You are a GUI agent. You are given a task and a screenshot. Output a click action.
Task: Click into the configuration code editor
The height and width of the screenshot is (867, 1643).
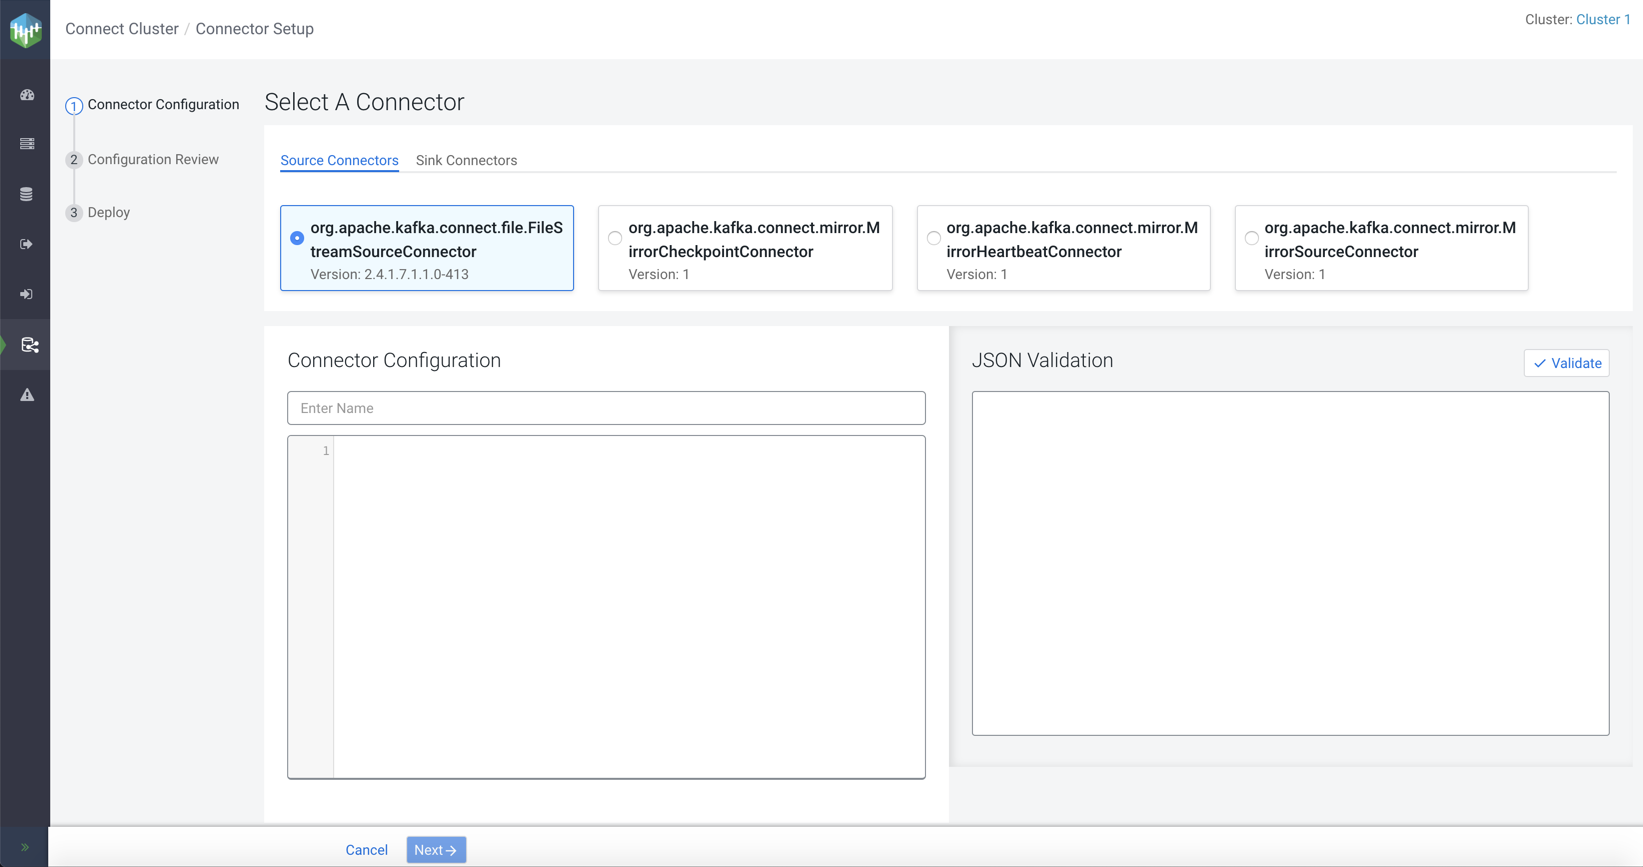[629, 607]
